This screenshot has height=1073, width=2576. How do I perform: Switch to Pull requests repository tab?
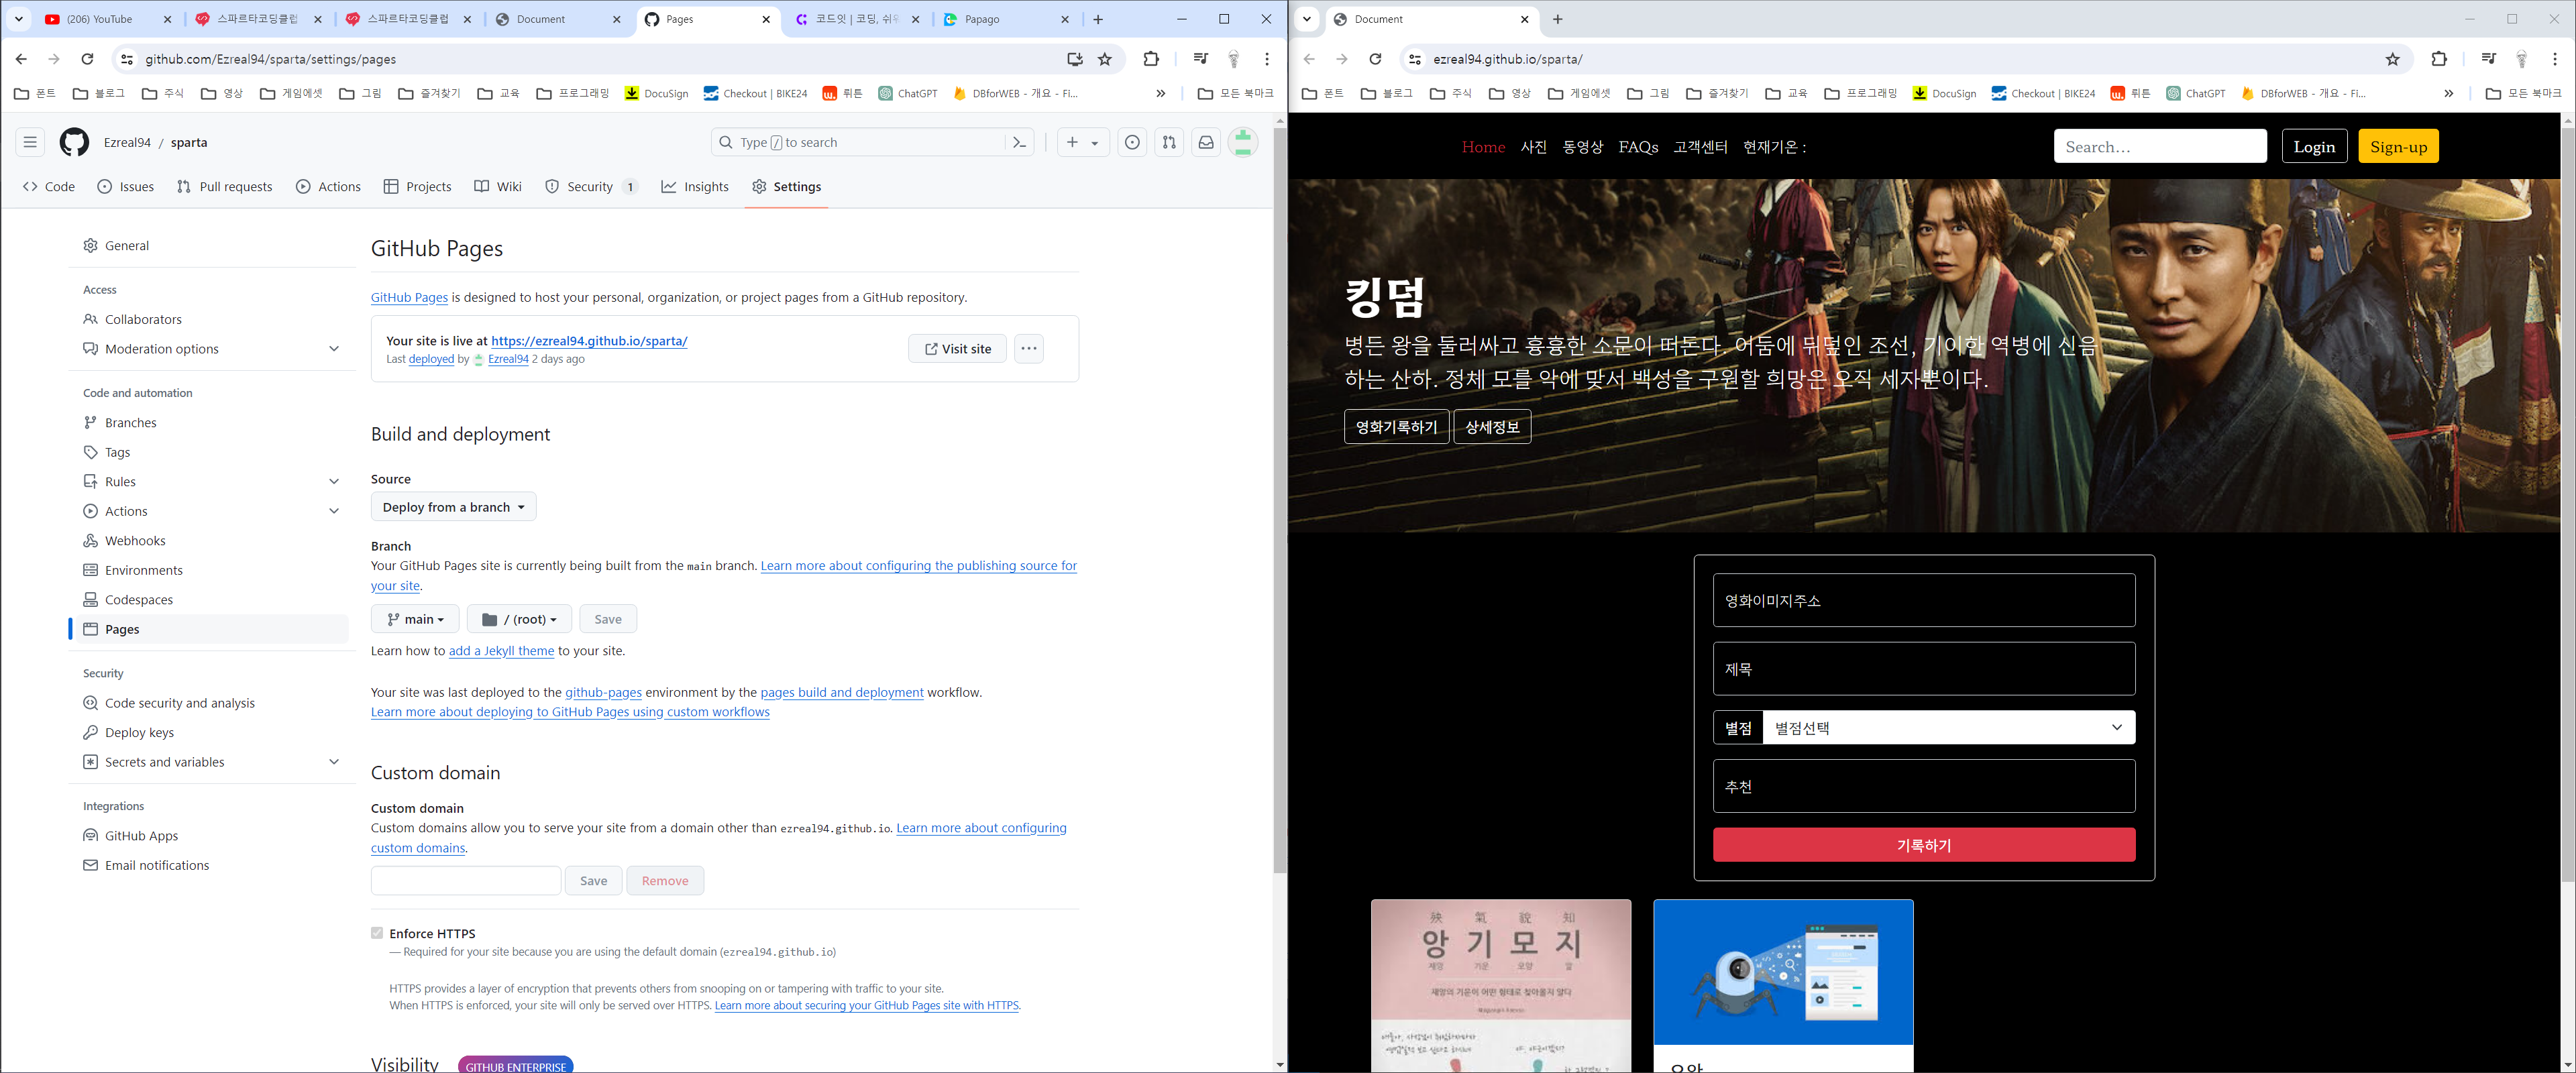pos(224,187)
